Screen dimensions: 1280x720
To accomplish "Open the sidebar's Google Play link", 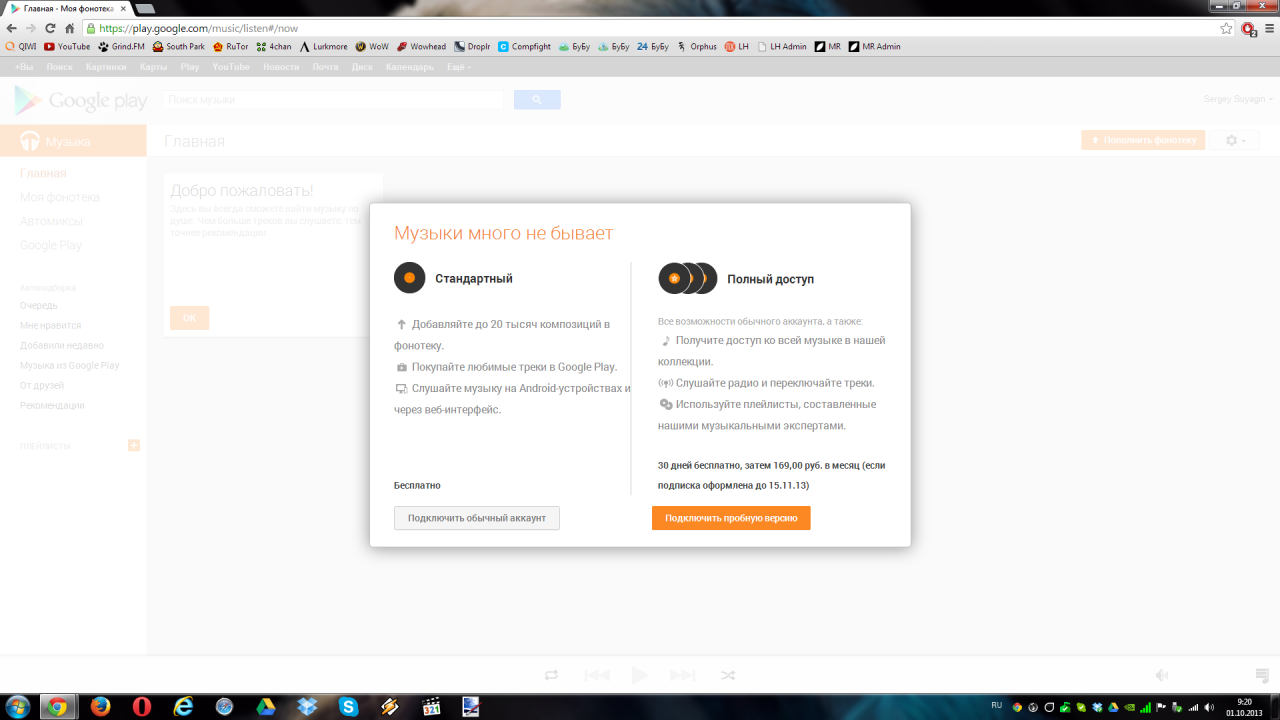I will coord(51,245).
